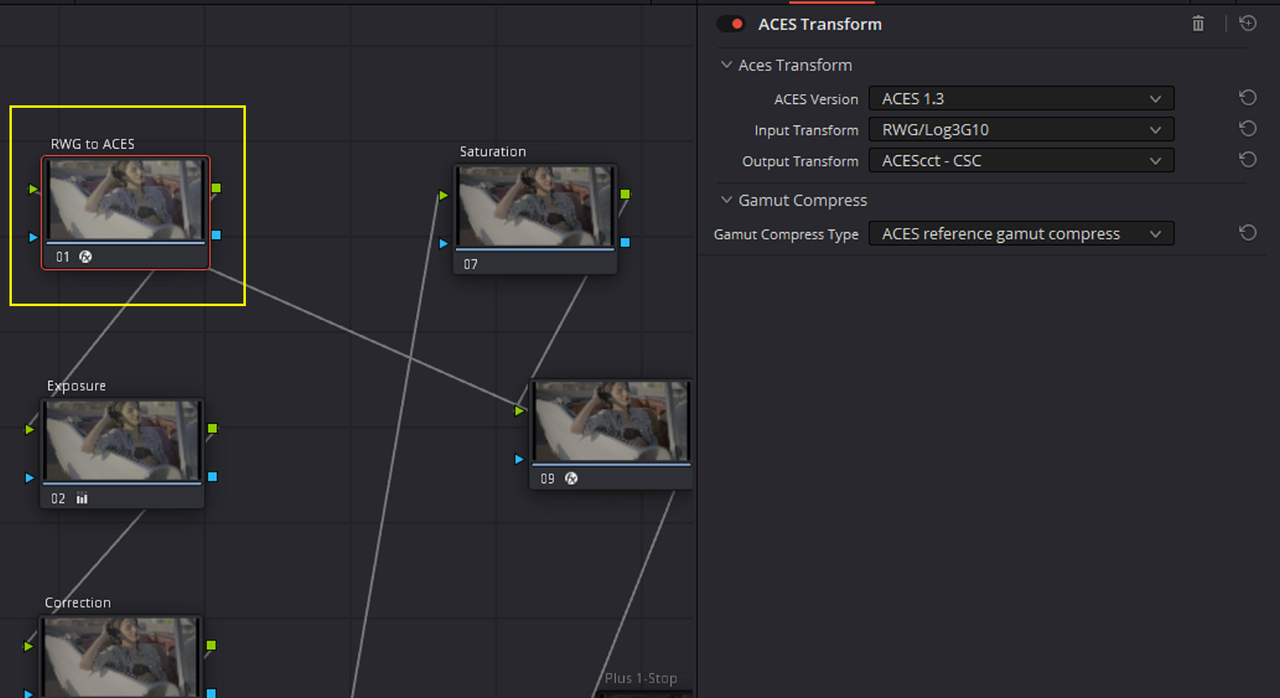Viewport: 1280px width, 698px height.
Task: Collapse the Gamut Compress section
Action: tap(726, 200)
